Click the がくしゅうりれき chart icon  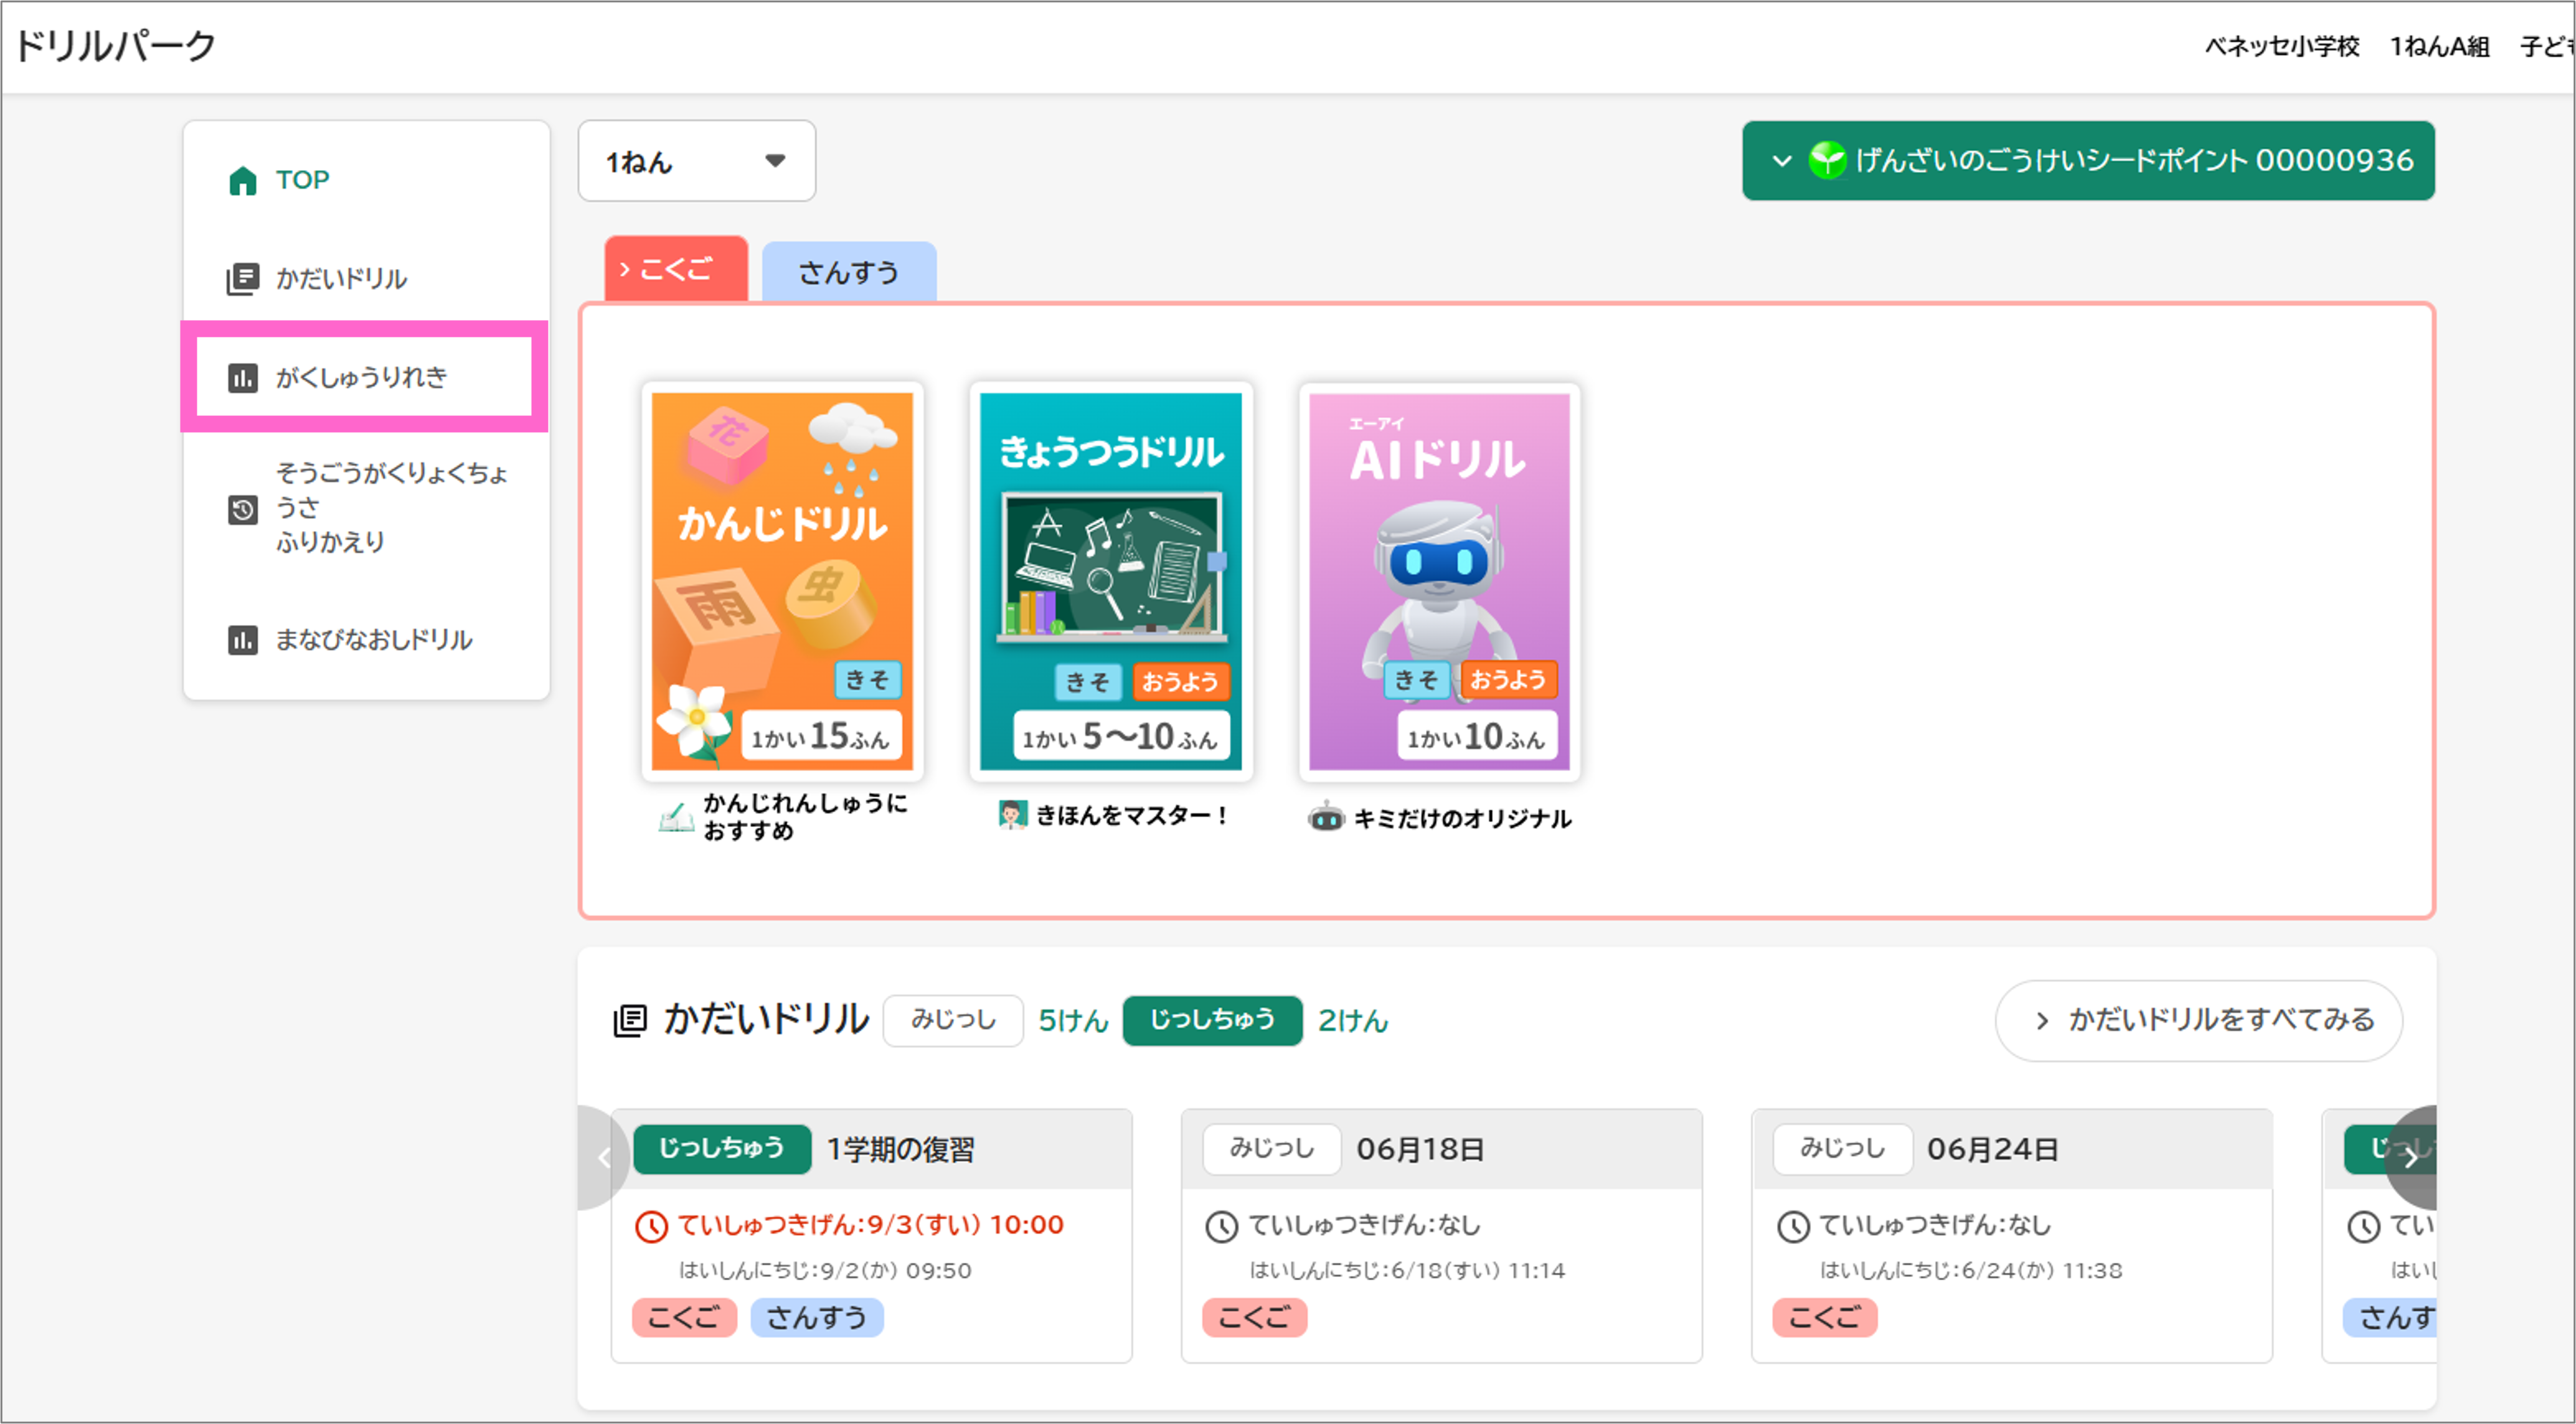coord(243,378)
